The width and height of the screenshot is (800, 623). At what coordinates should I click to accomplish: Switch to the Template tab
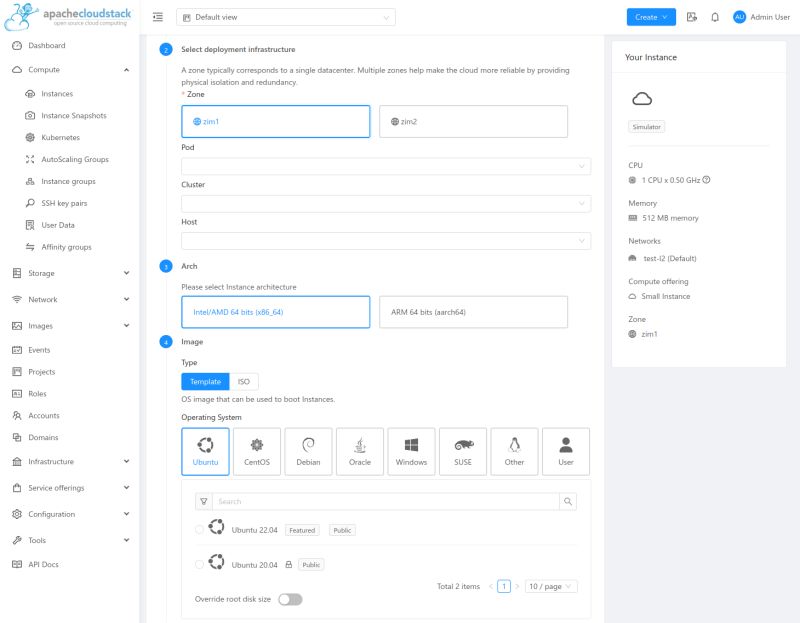coord(205,381)
